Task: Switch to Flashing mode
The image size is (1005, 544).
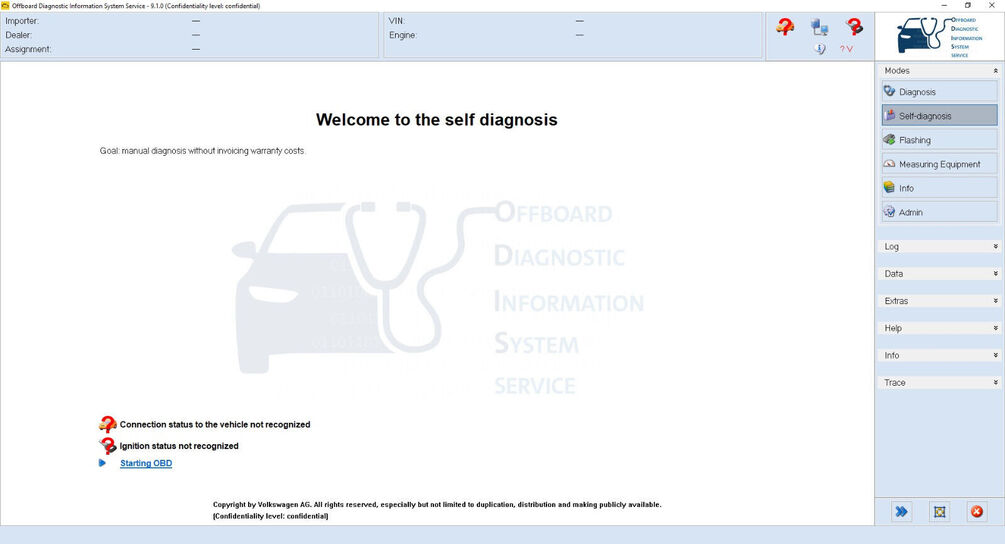Action: click(939, 140)
